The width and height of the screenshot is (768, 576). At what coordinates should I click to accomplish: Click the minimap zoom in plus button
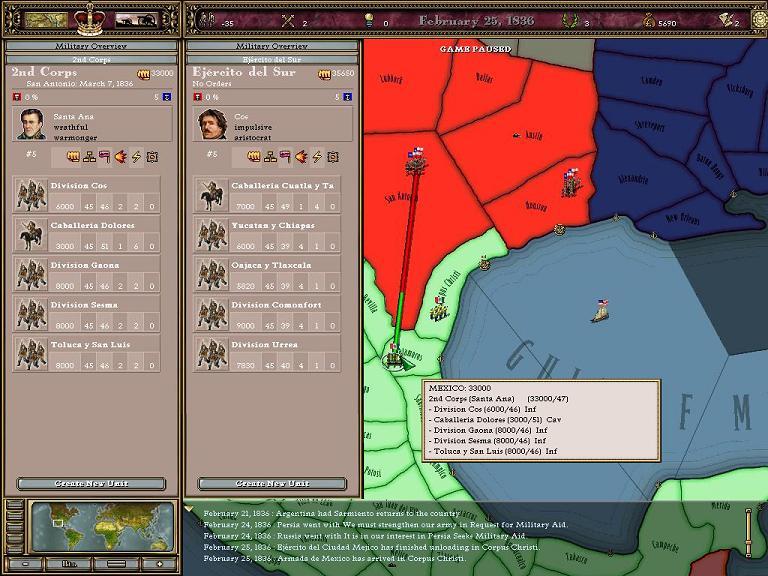point(160,564)
